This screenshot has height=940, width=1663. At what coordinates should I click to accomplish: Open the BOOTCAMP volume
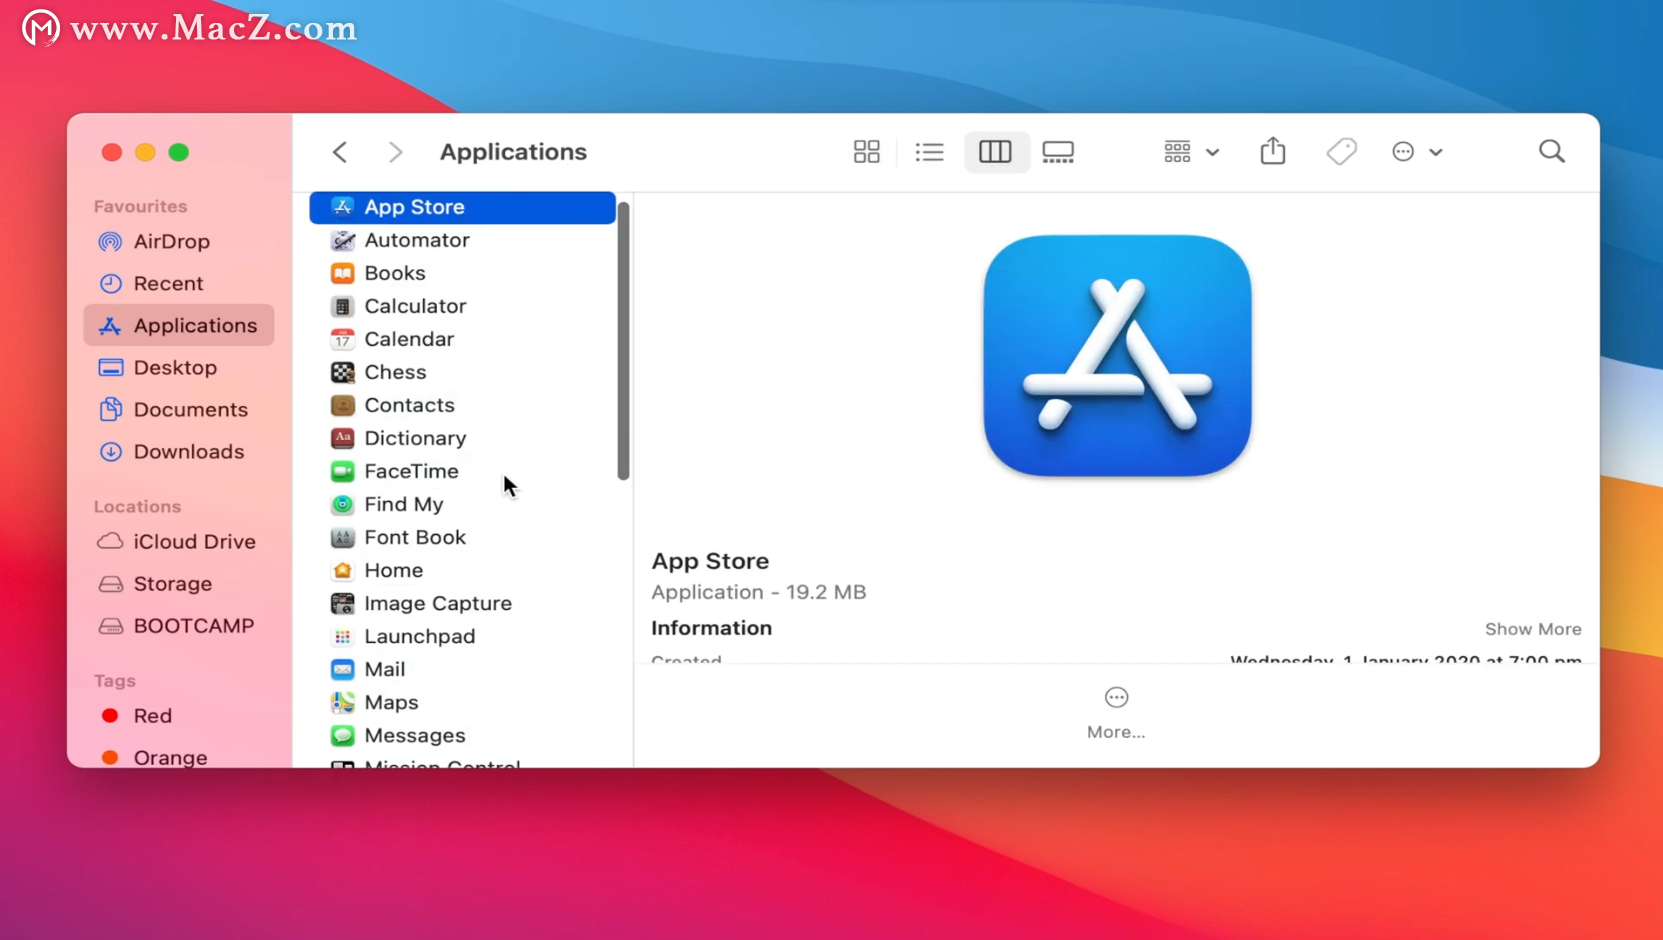tap(179, 626)
